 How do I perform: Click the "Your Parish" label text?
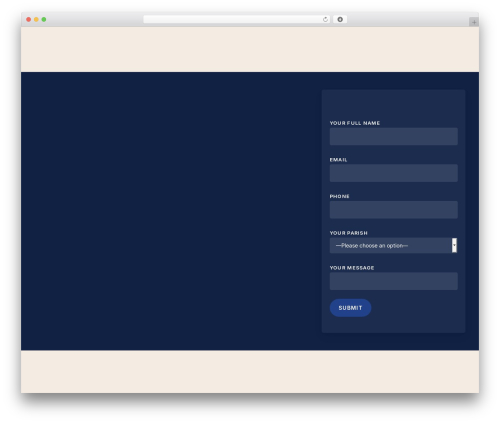point(348,233)
